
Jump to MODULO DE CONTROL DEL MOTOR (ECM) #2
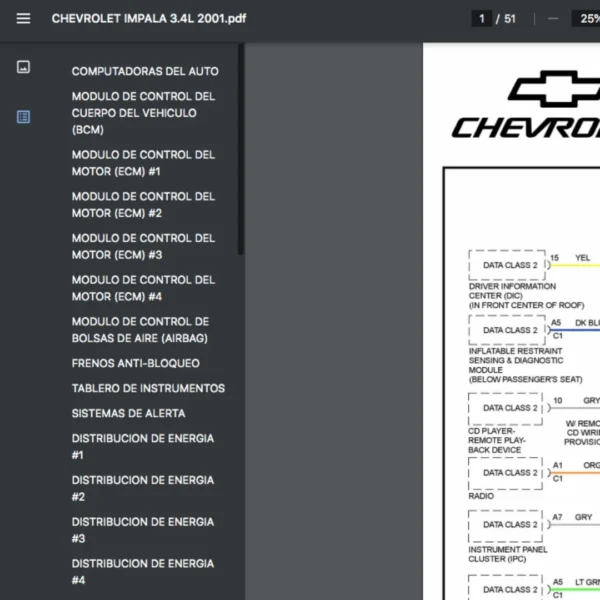143,205
